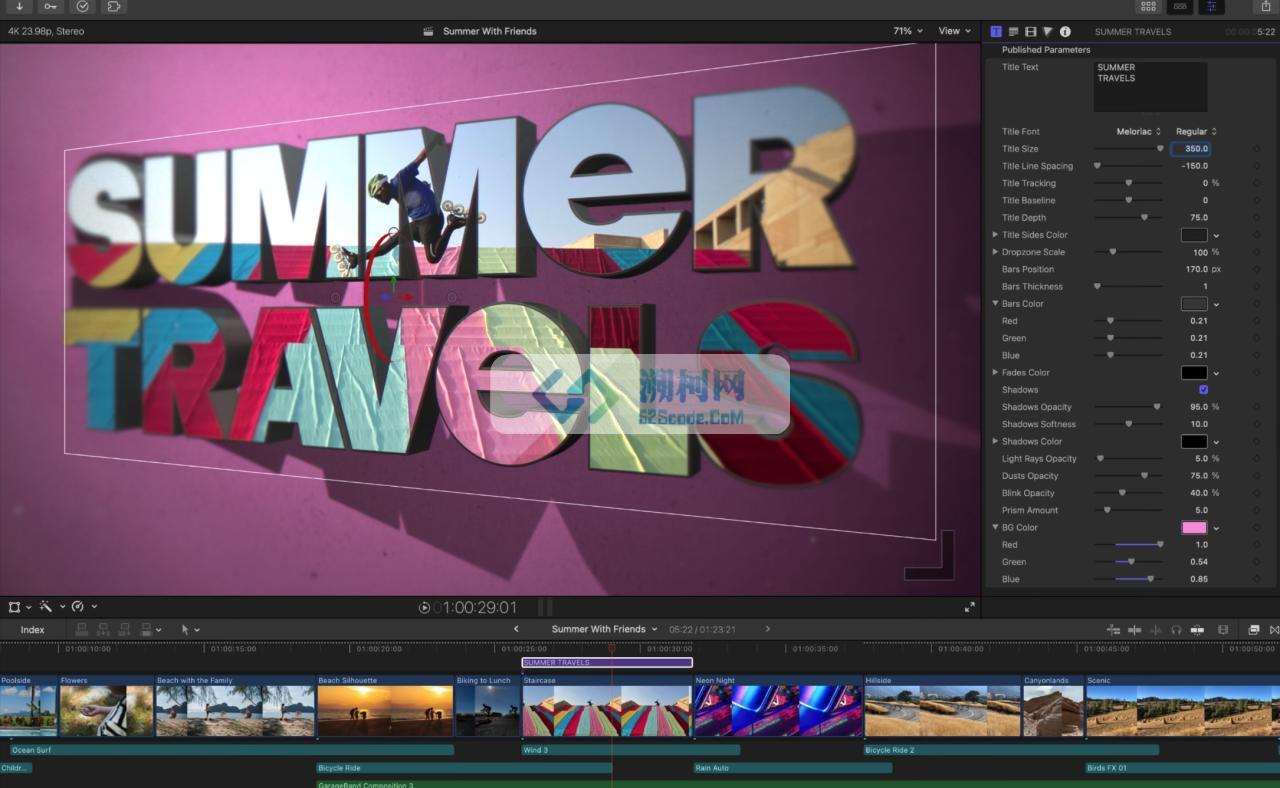Click the Title Sides Color swatch

click(1194, 235)
